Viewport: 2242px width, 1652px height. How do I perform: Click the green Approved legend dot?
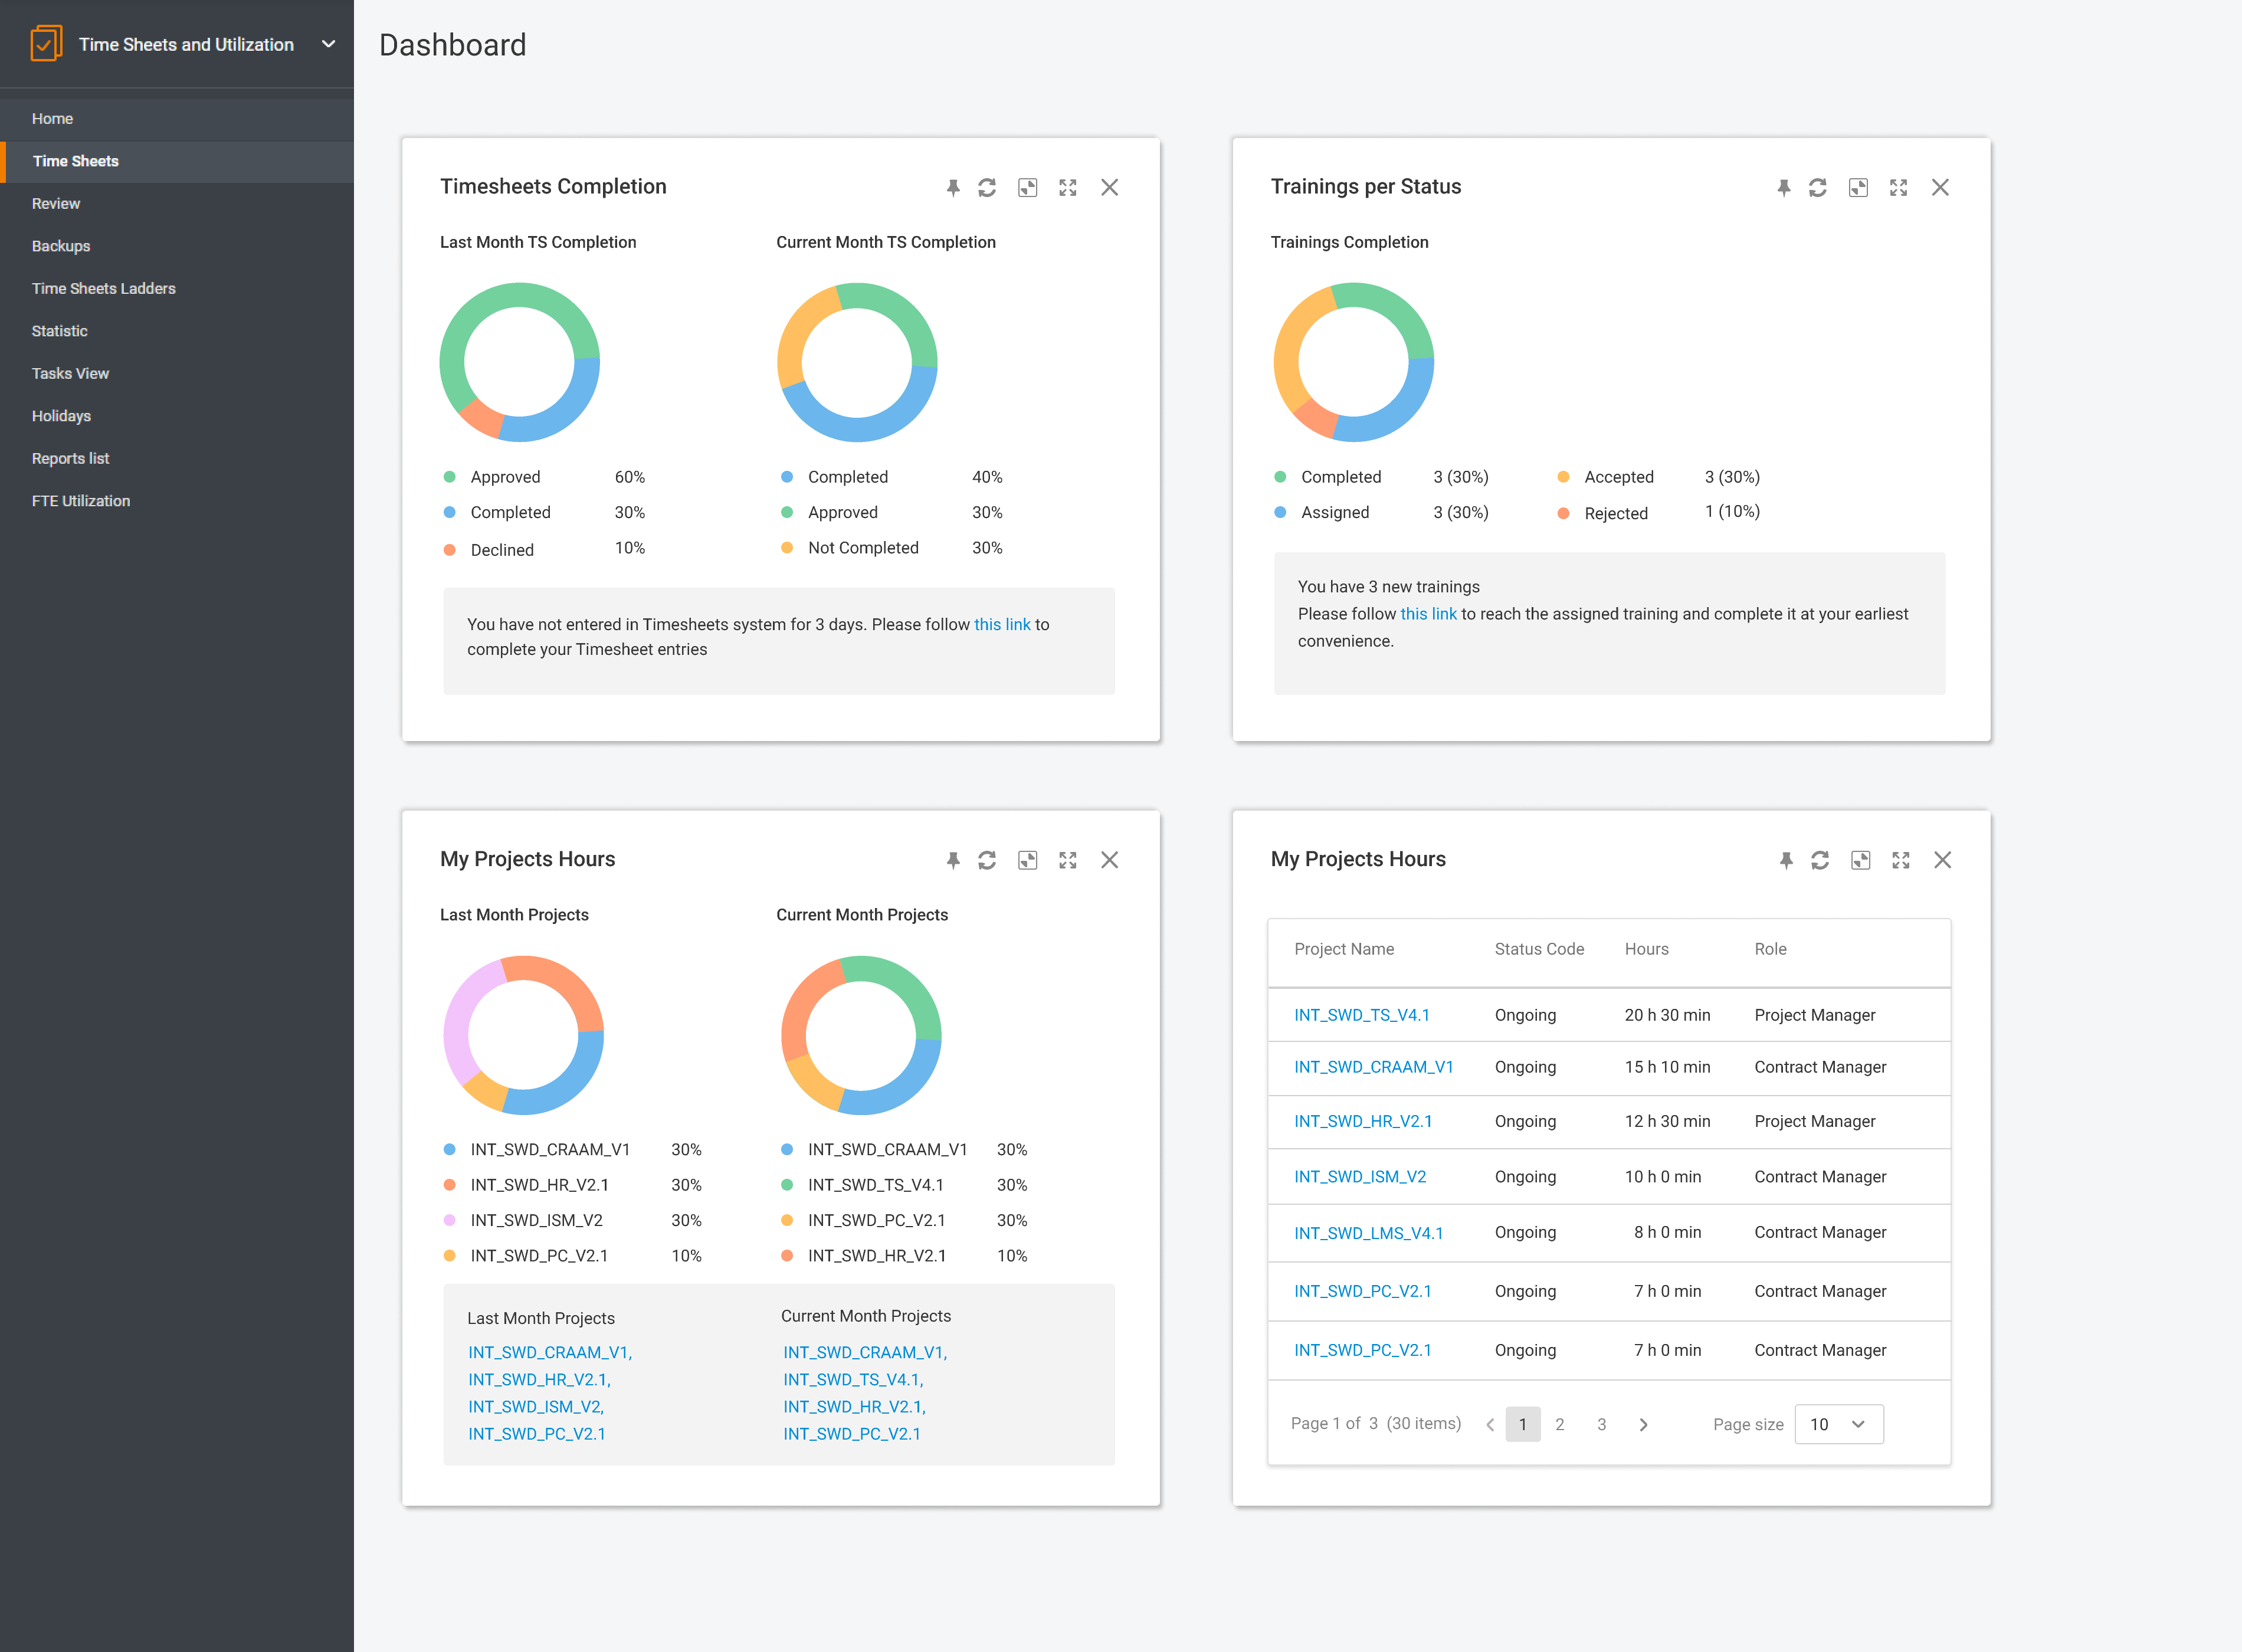[450, 477]
